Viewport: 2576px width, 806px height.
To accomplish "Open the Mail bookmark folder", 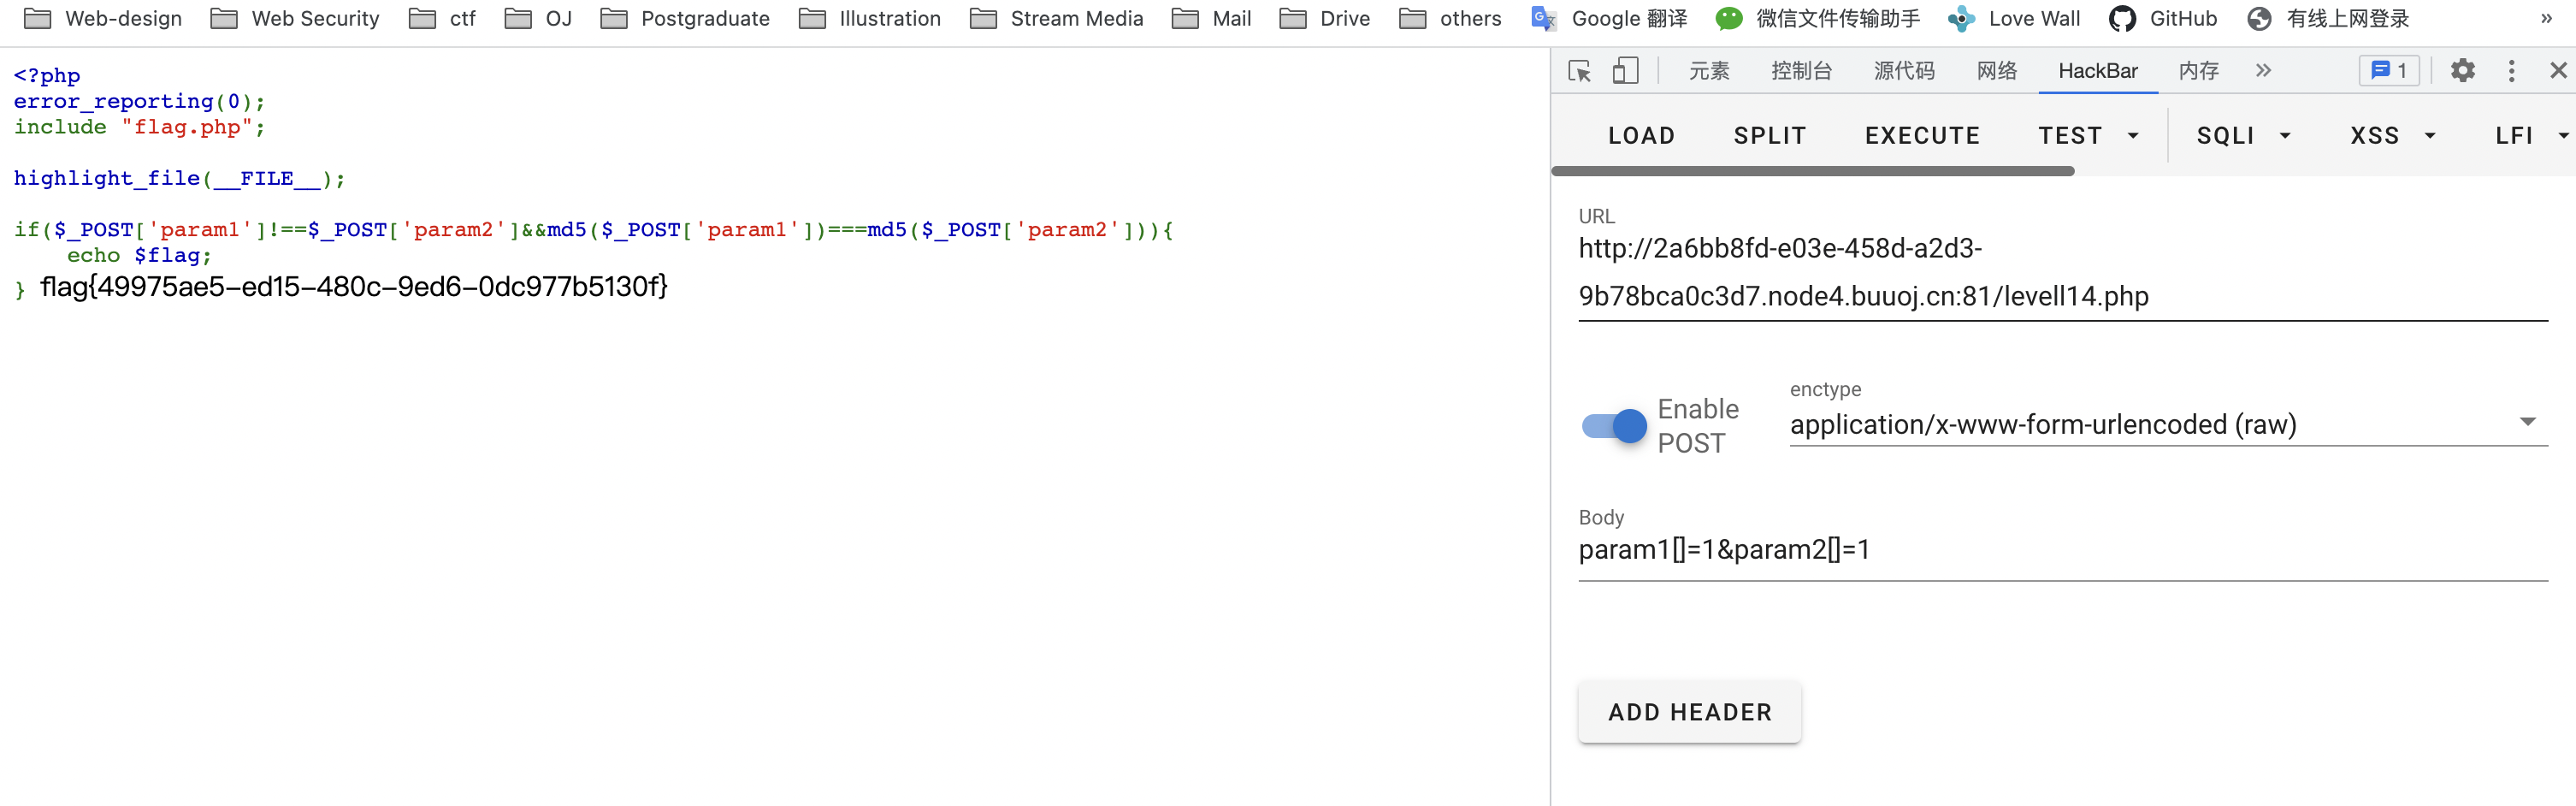I will 1211,18.
